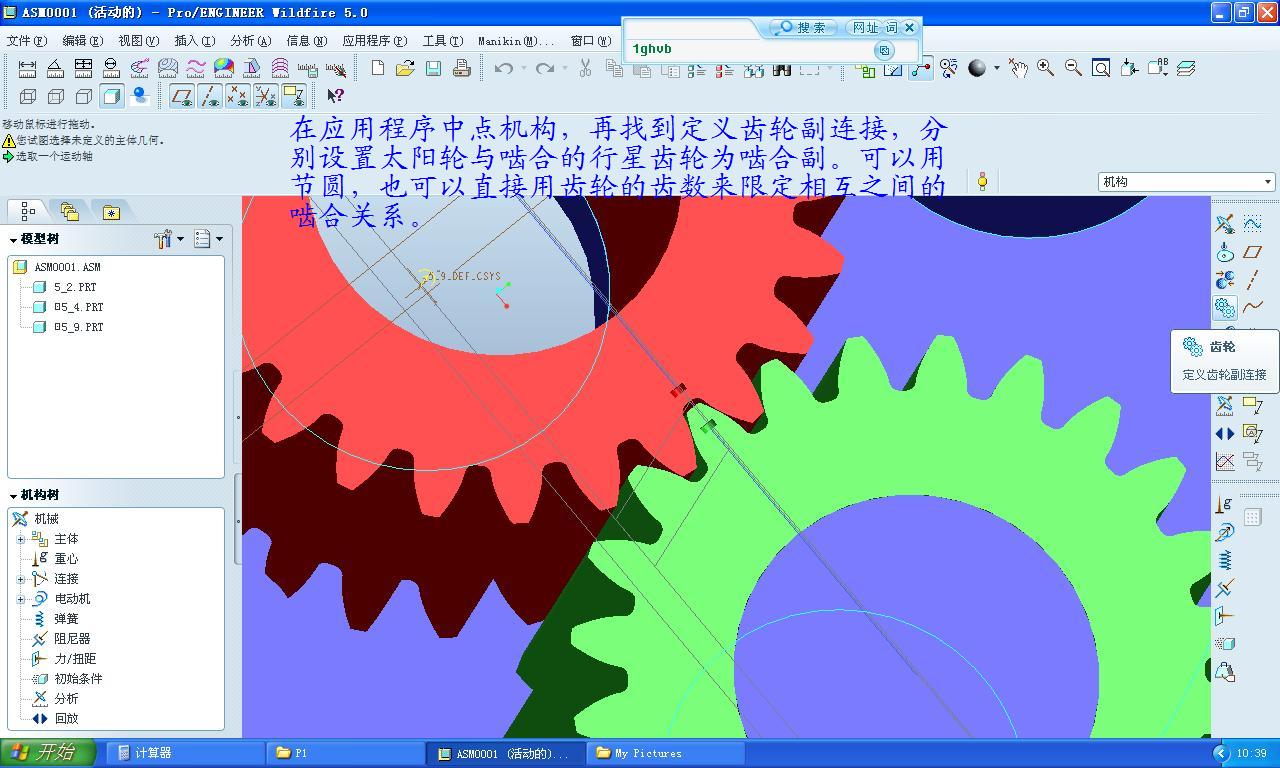
Task: Select the Shading display cube icon
Action: [112, 96]
